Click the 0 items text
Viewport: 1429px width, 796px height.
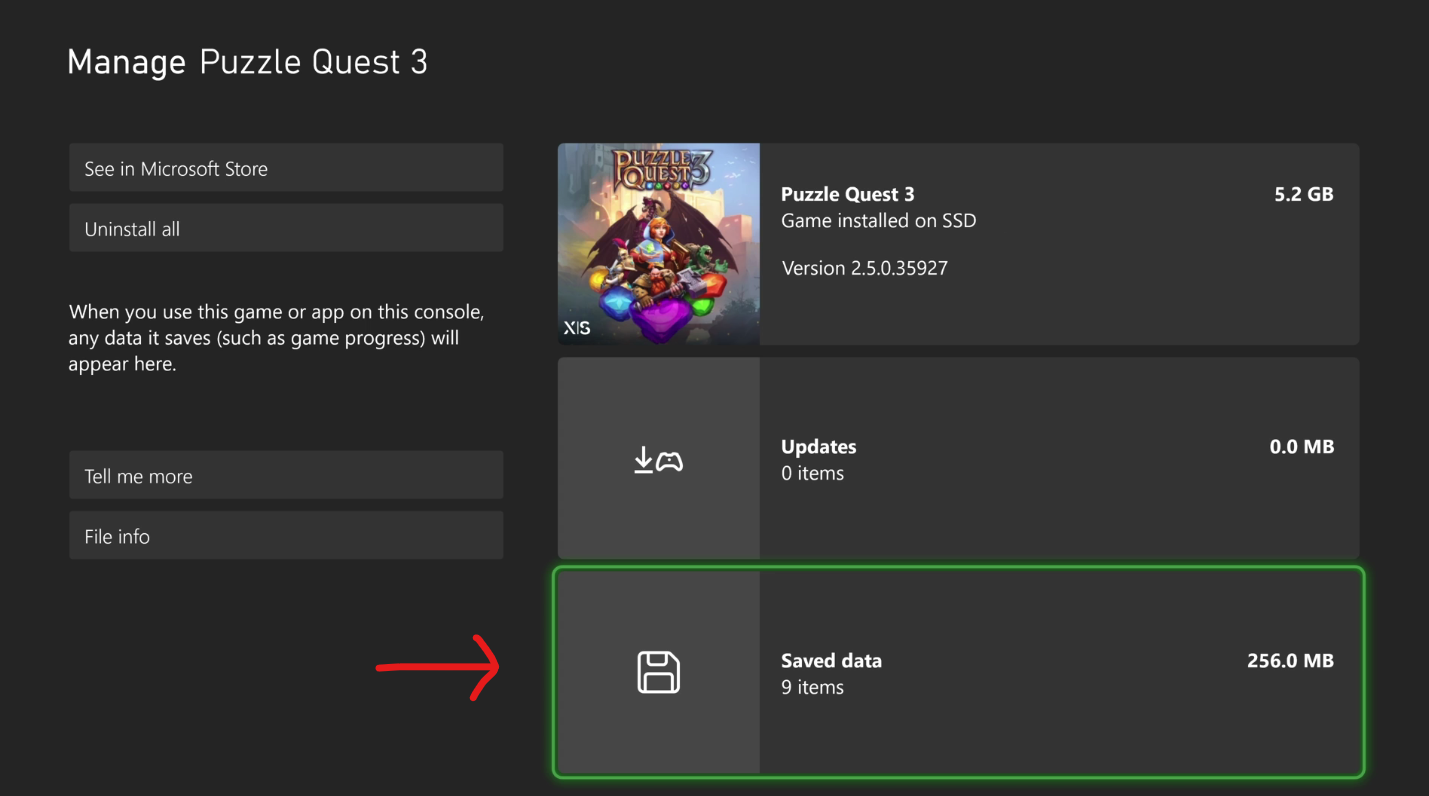[812, 473]
